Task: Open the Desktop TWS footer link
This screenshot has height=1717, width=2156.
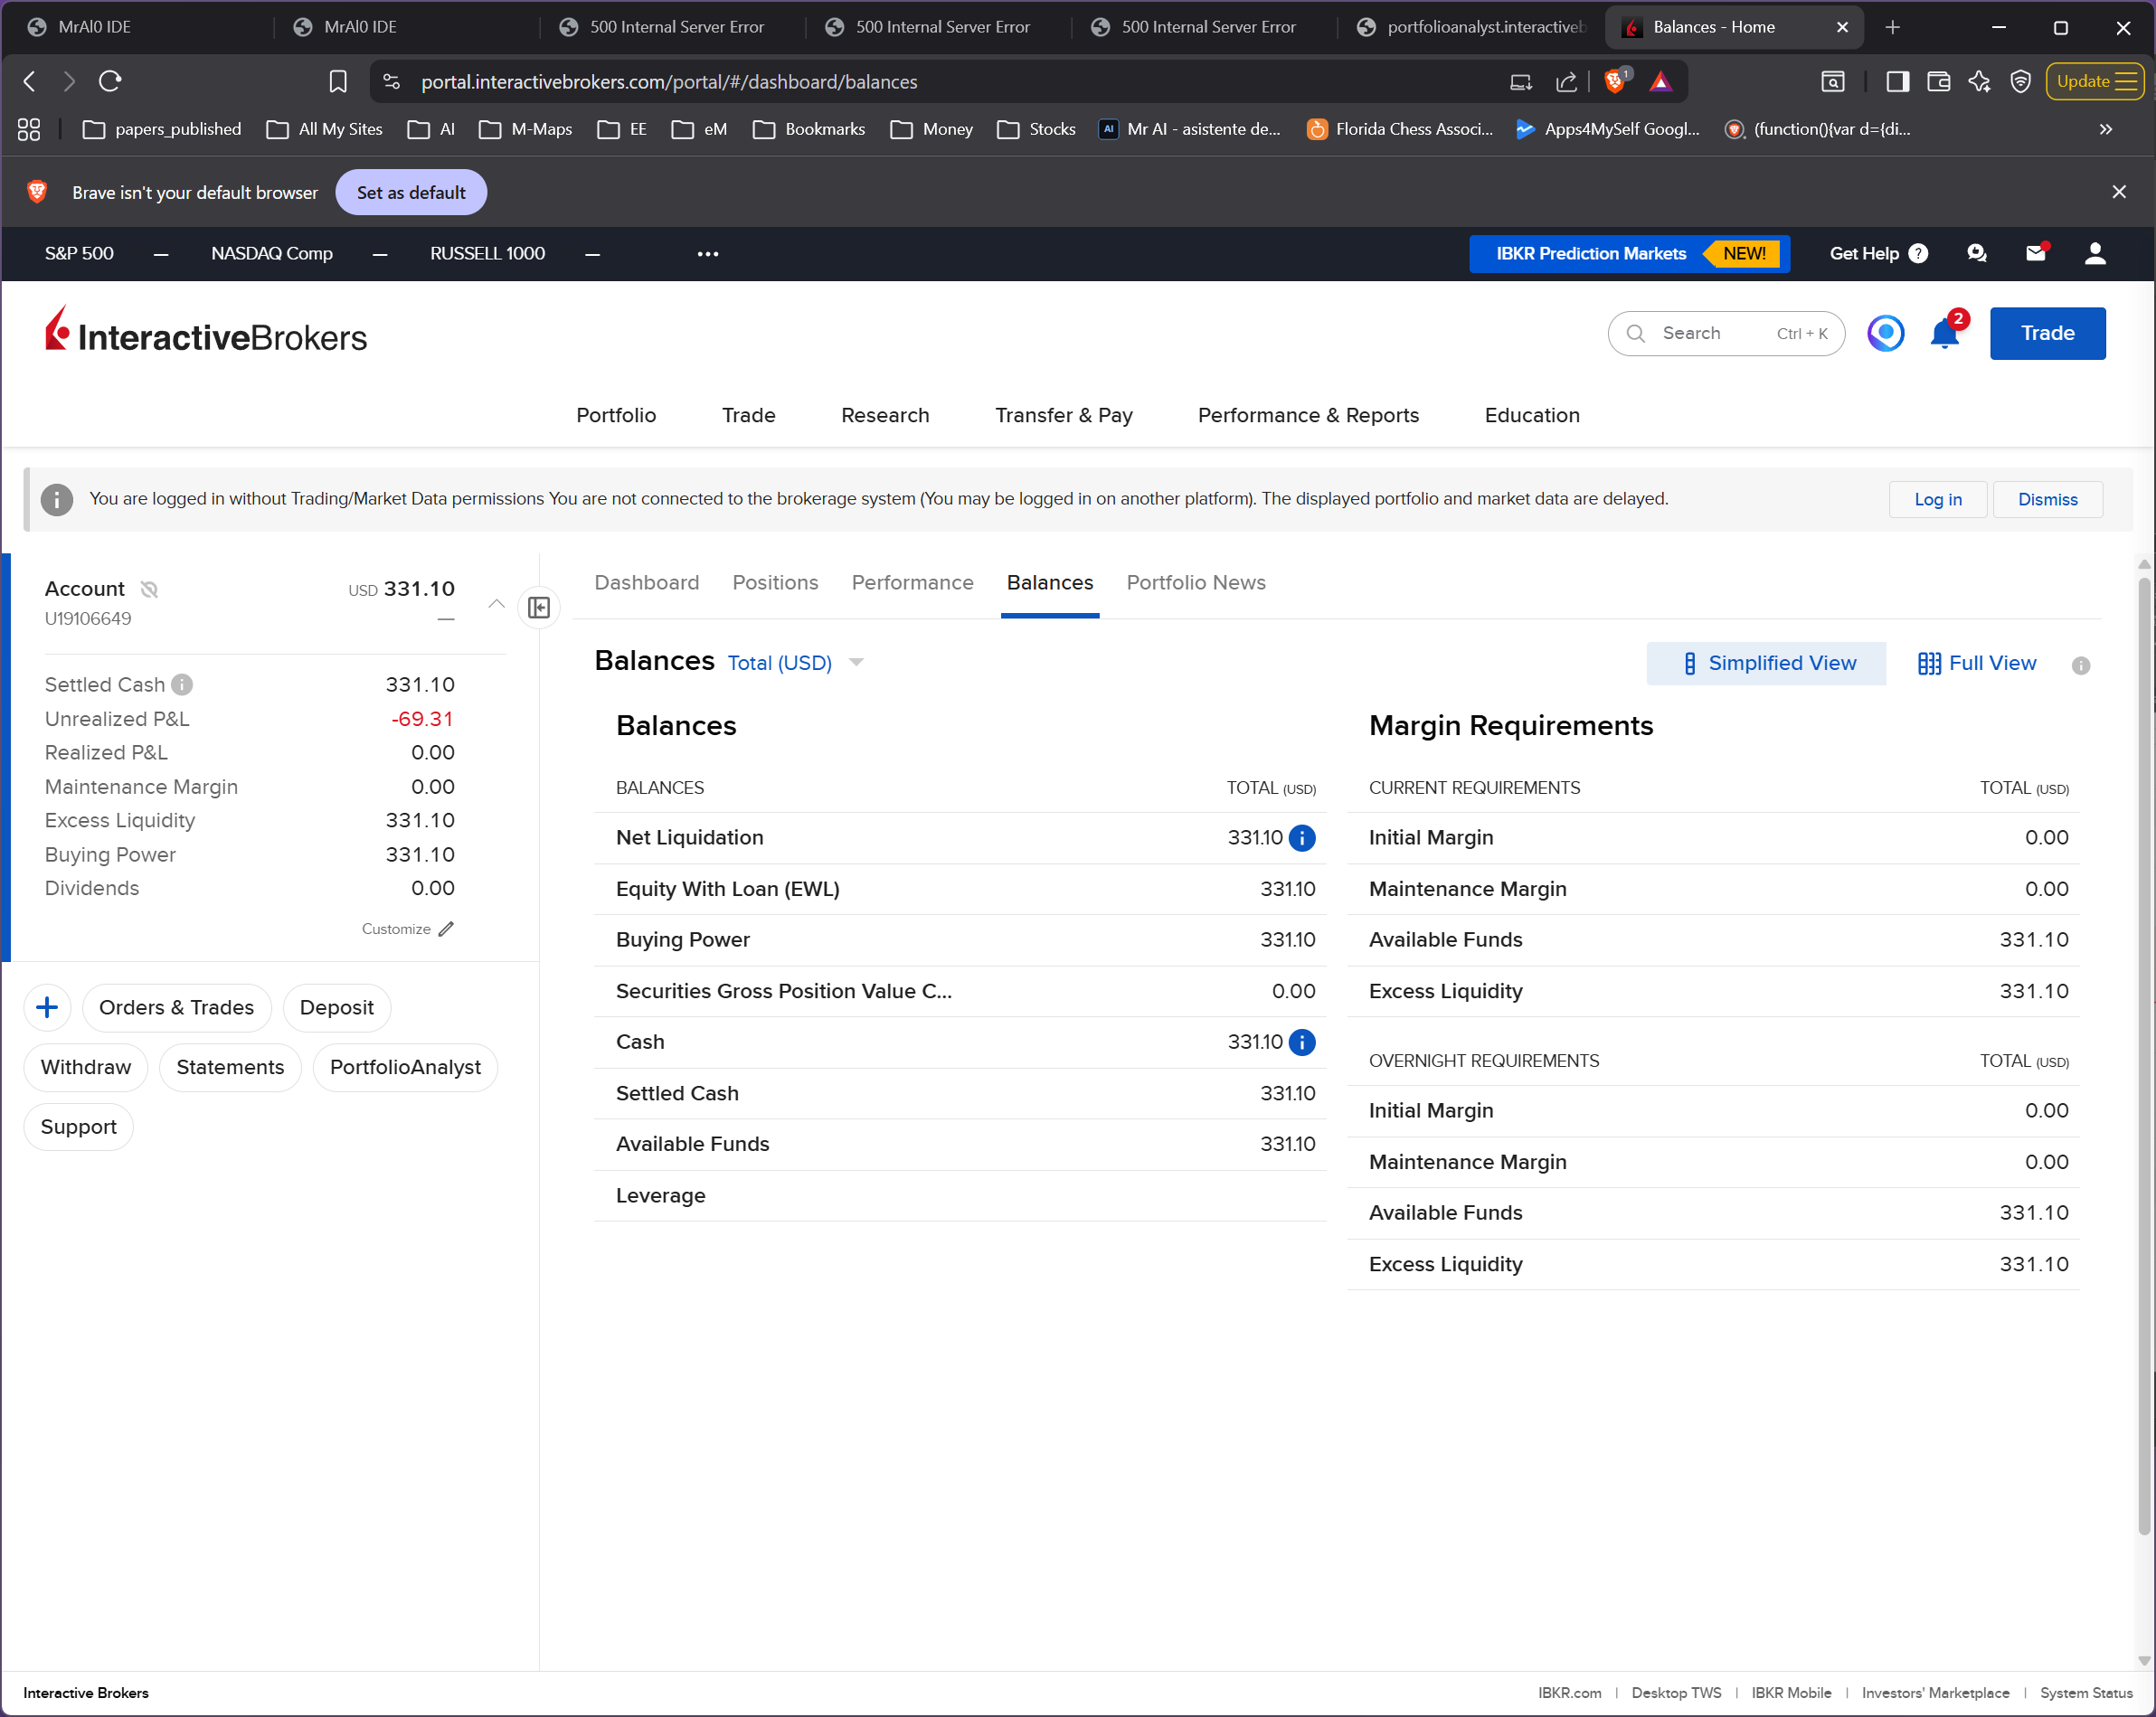Action: (1676, 1693)
